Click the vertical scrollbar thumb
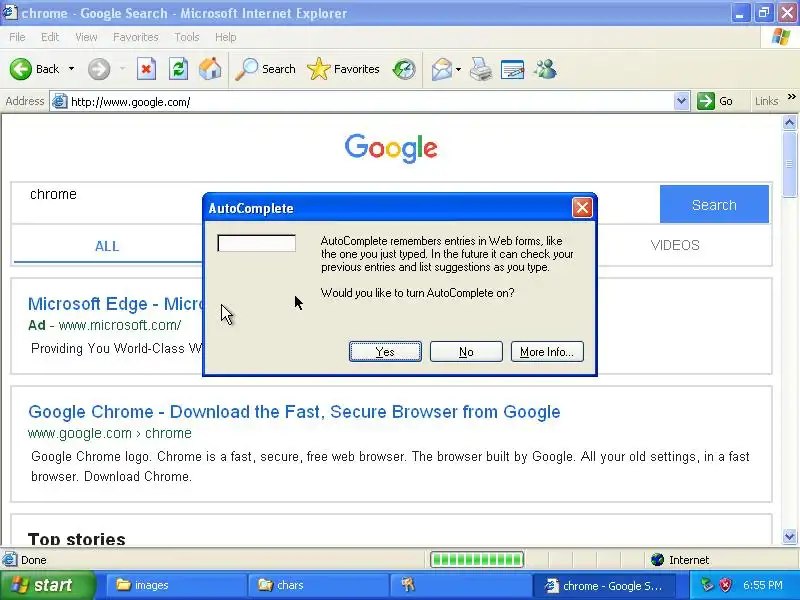The width and height of the screenshot is (800, 600). tap(789, 164)
